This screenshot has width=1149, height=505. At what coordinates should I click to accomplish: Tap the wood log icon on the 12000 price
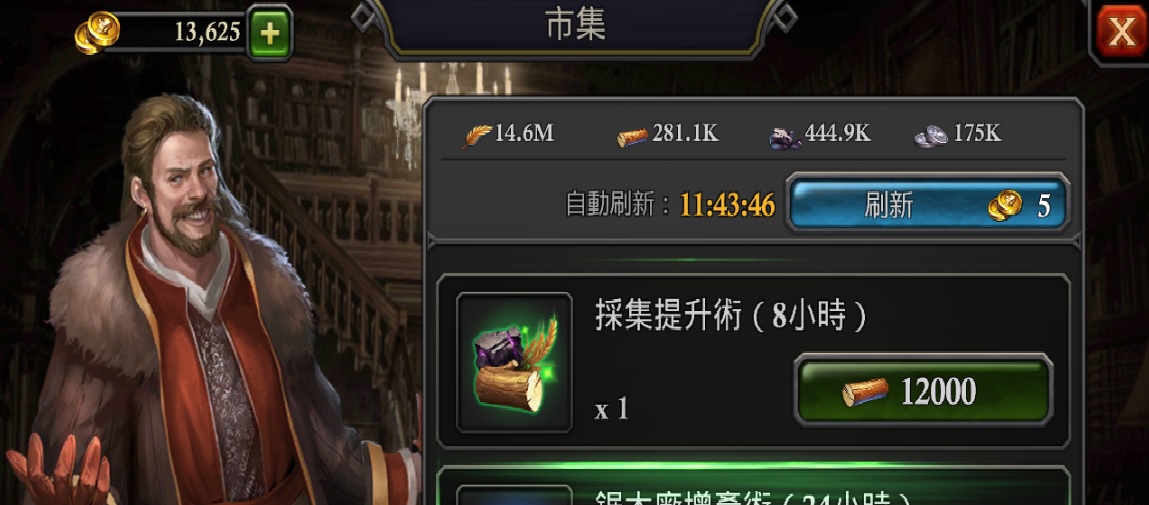[865, 393]
